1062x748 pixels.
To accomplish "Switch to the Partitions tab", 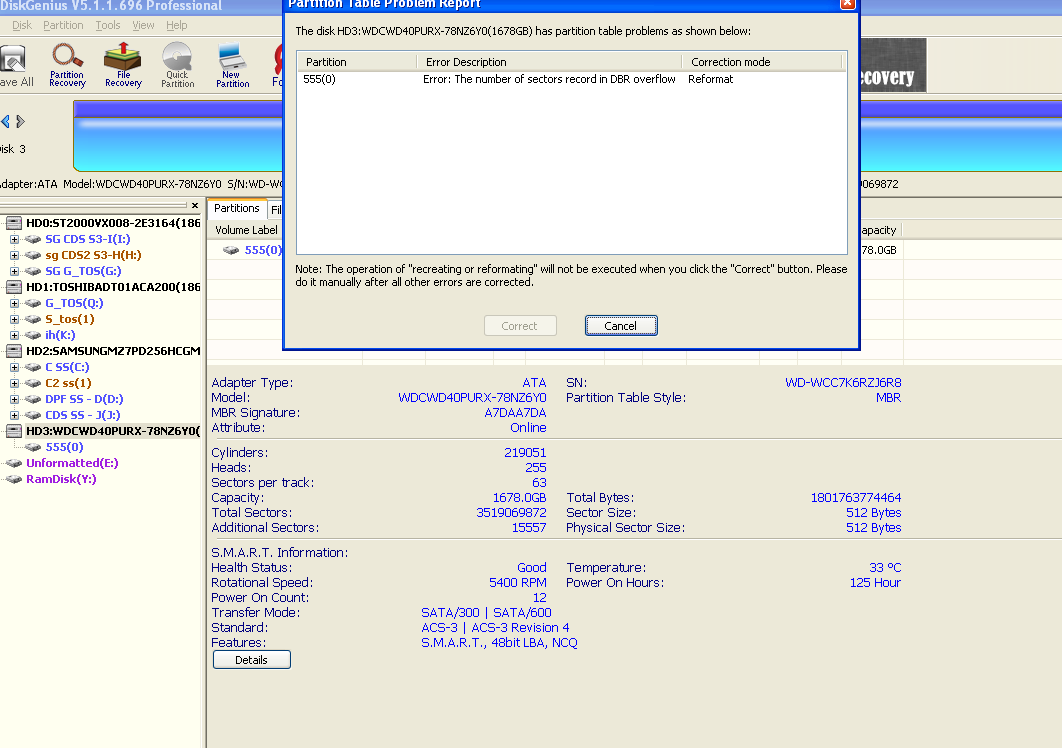I will point(236,208).
